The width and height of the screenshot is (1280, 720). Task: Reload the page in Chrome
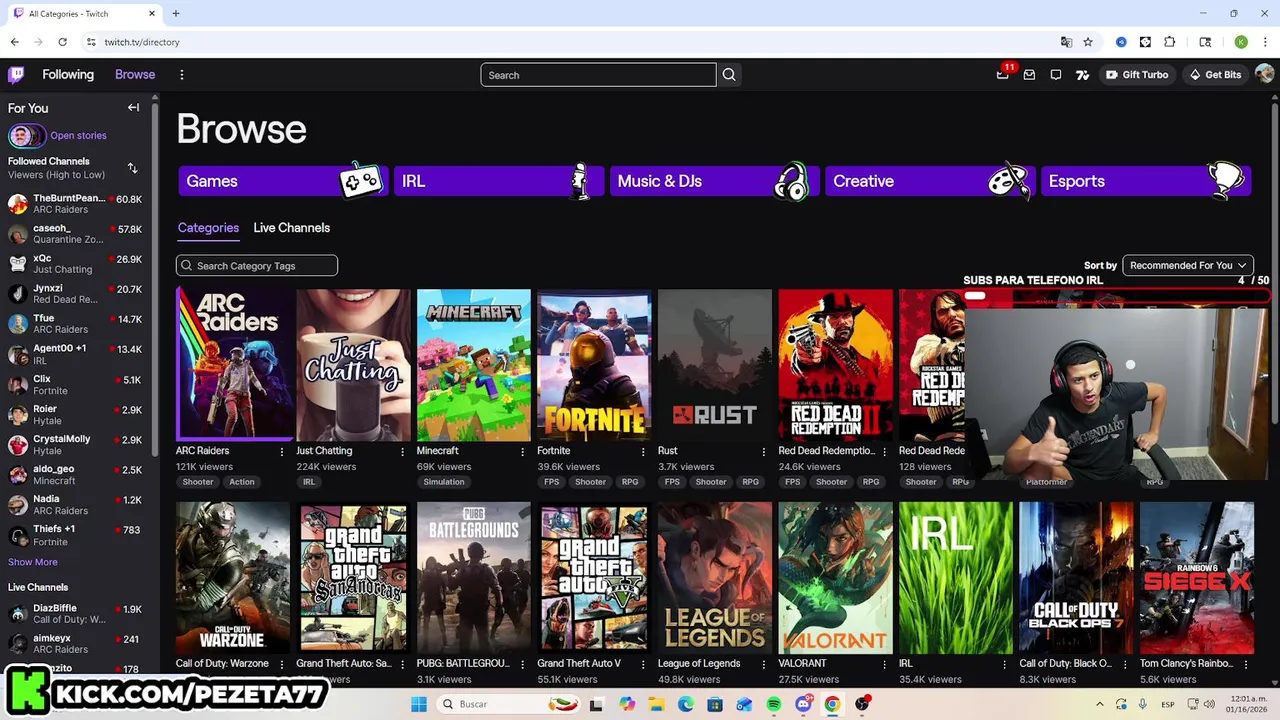pos(62,42)
